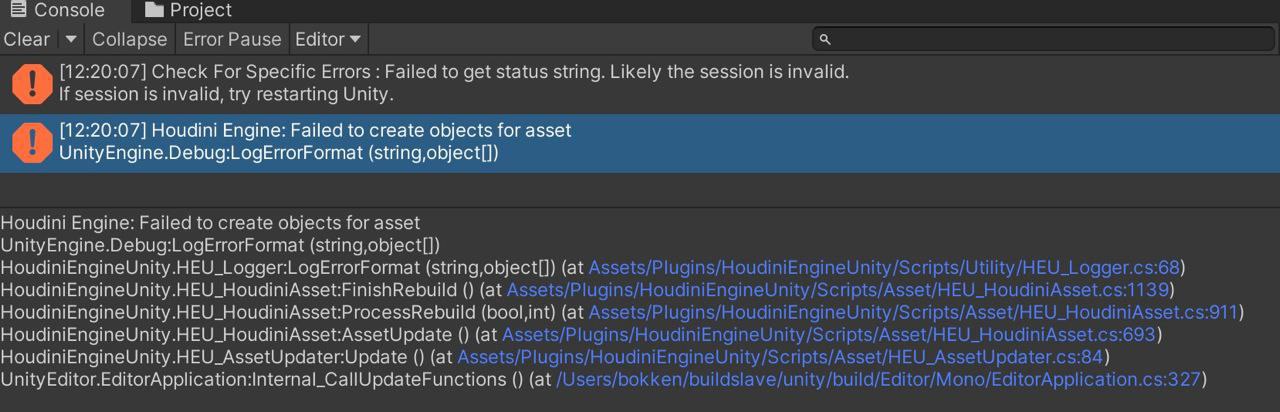The image size is (1280, 412).
Task: Click error icon of the session invalid message
Action: point(32,84)
